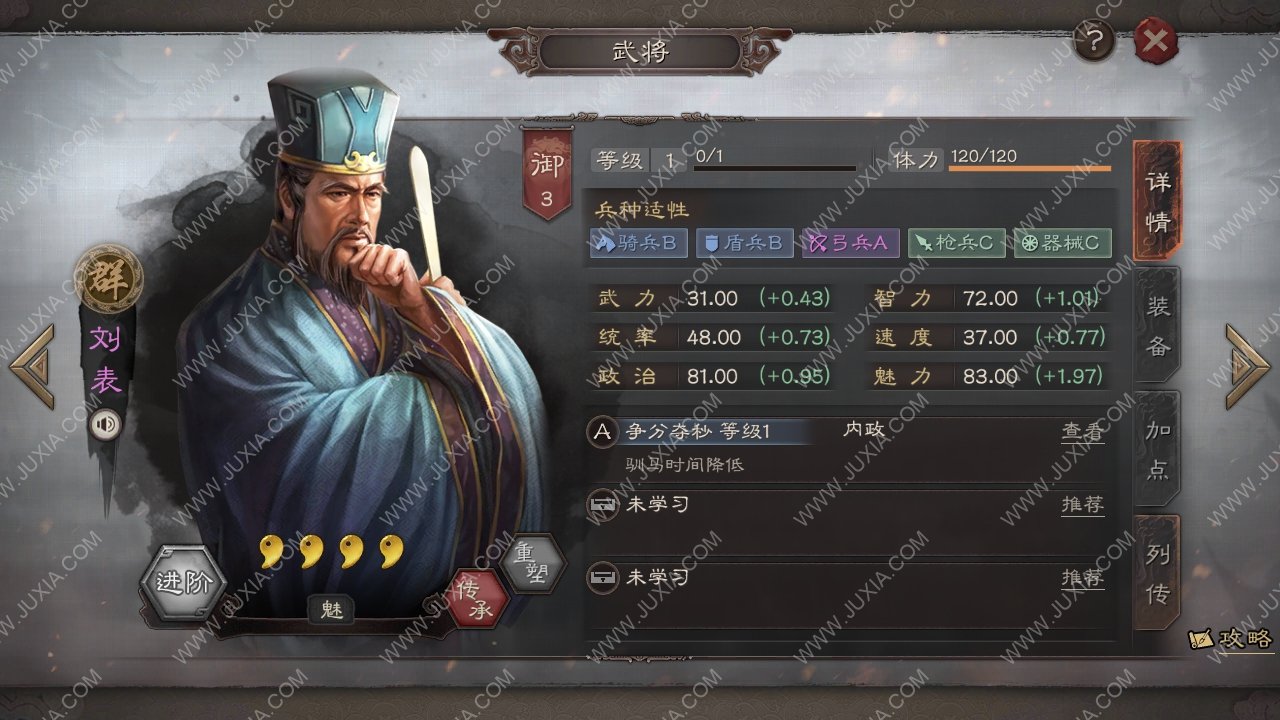Go to previous general with left arrow
Image resolution: width=1280 pixels, height=720 pixels.
coord(33,366)
